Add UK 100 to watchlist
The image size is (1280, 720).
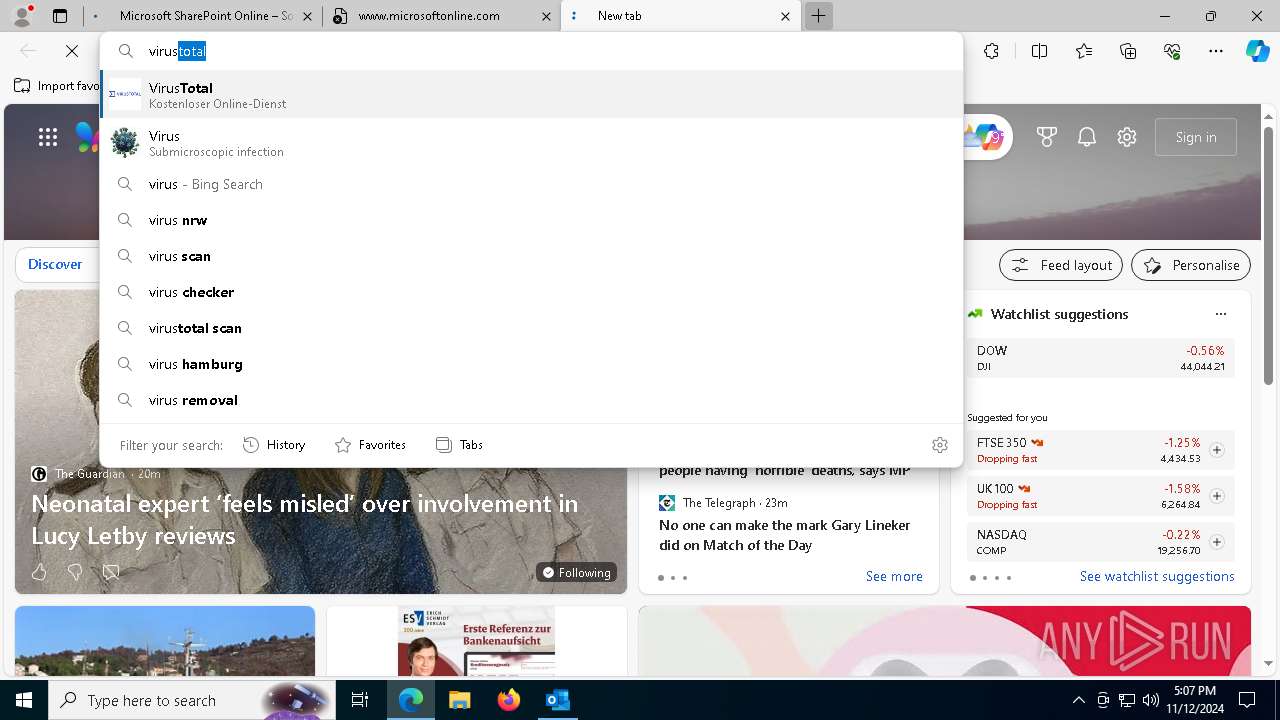pyautogui.click(x=1217, y=496)
